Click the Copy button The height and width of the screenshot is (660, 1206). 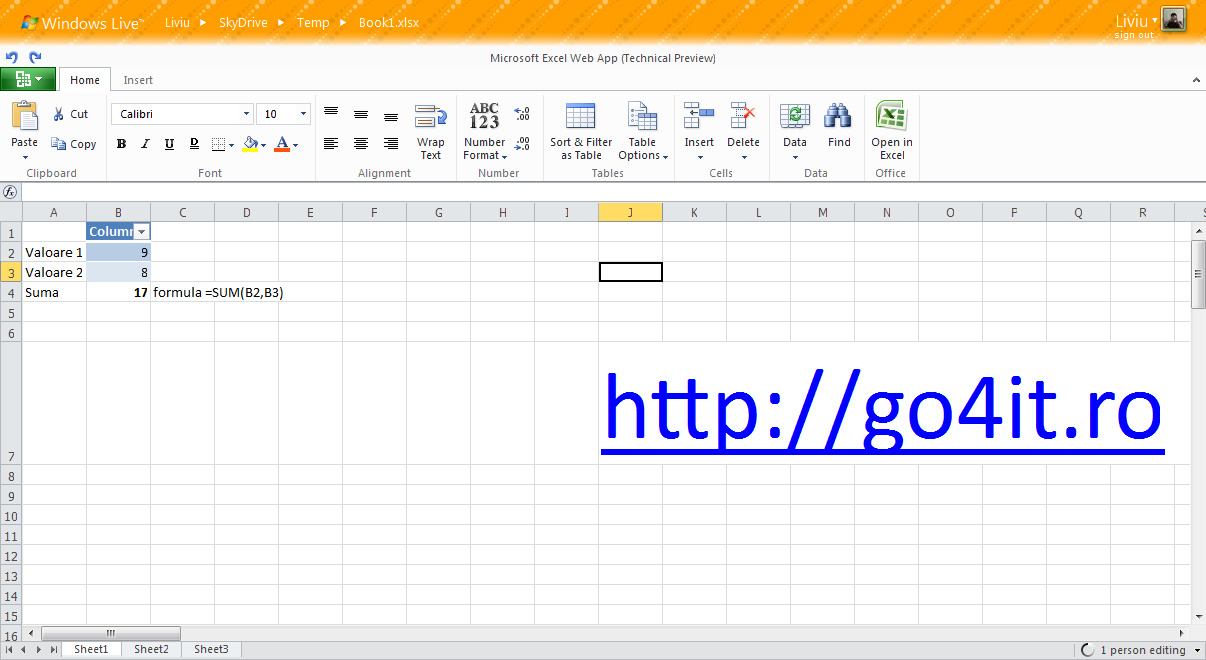73,144
